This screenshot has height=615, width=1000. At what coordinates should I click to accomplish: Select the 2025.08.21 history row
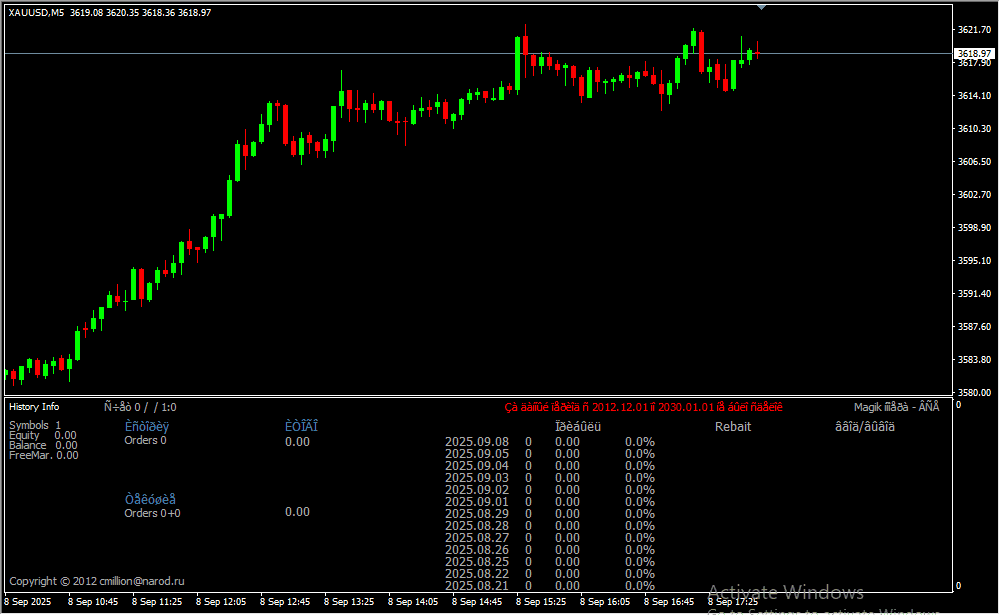pyautogui.click(x=476, y=585)
